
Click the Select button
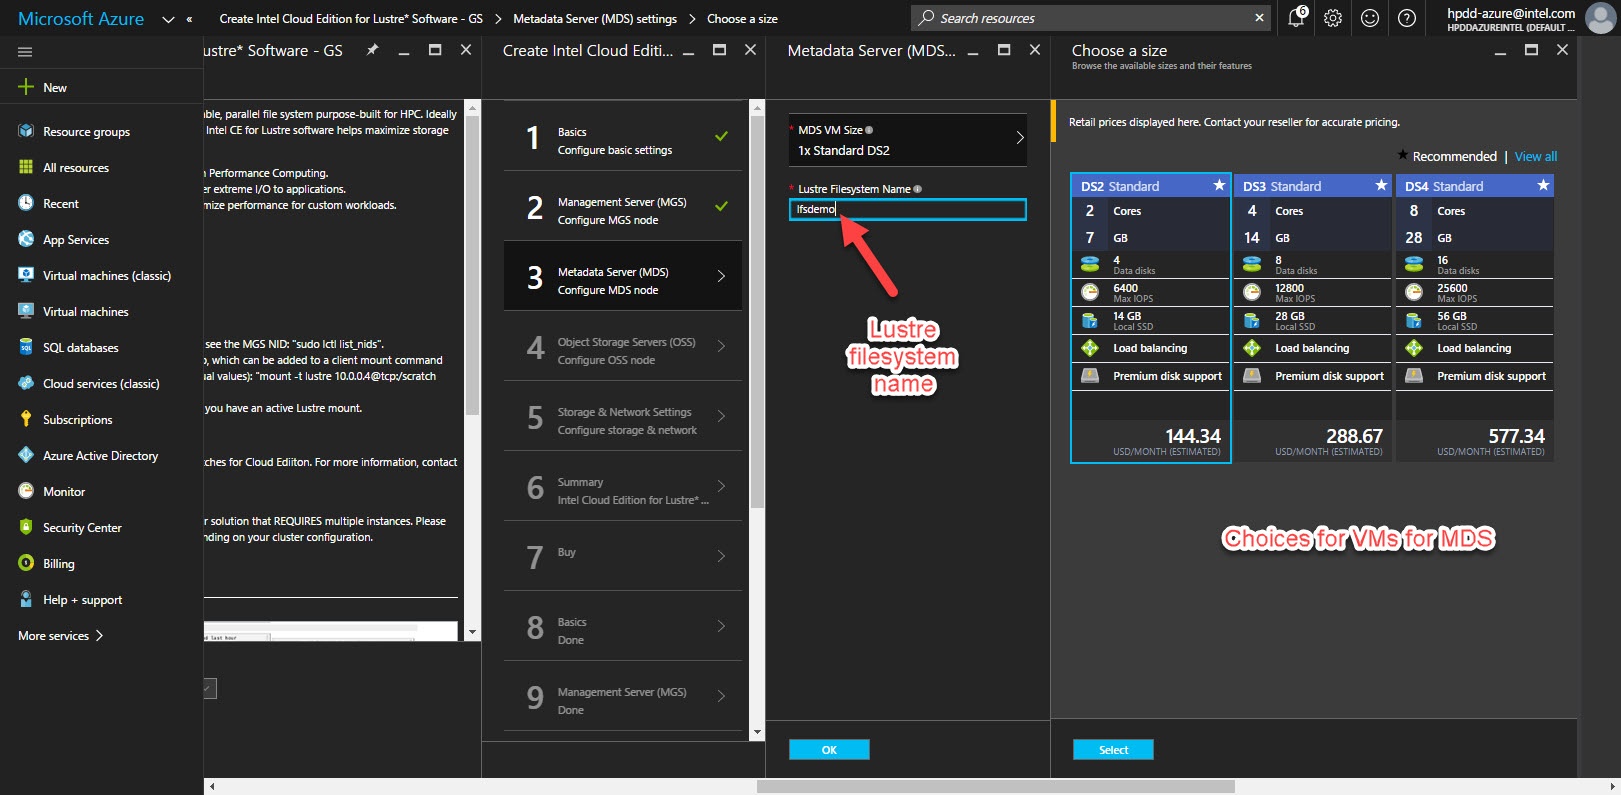point(1113,750)
